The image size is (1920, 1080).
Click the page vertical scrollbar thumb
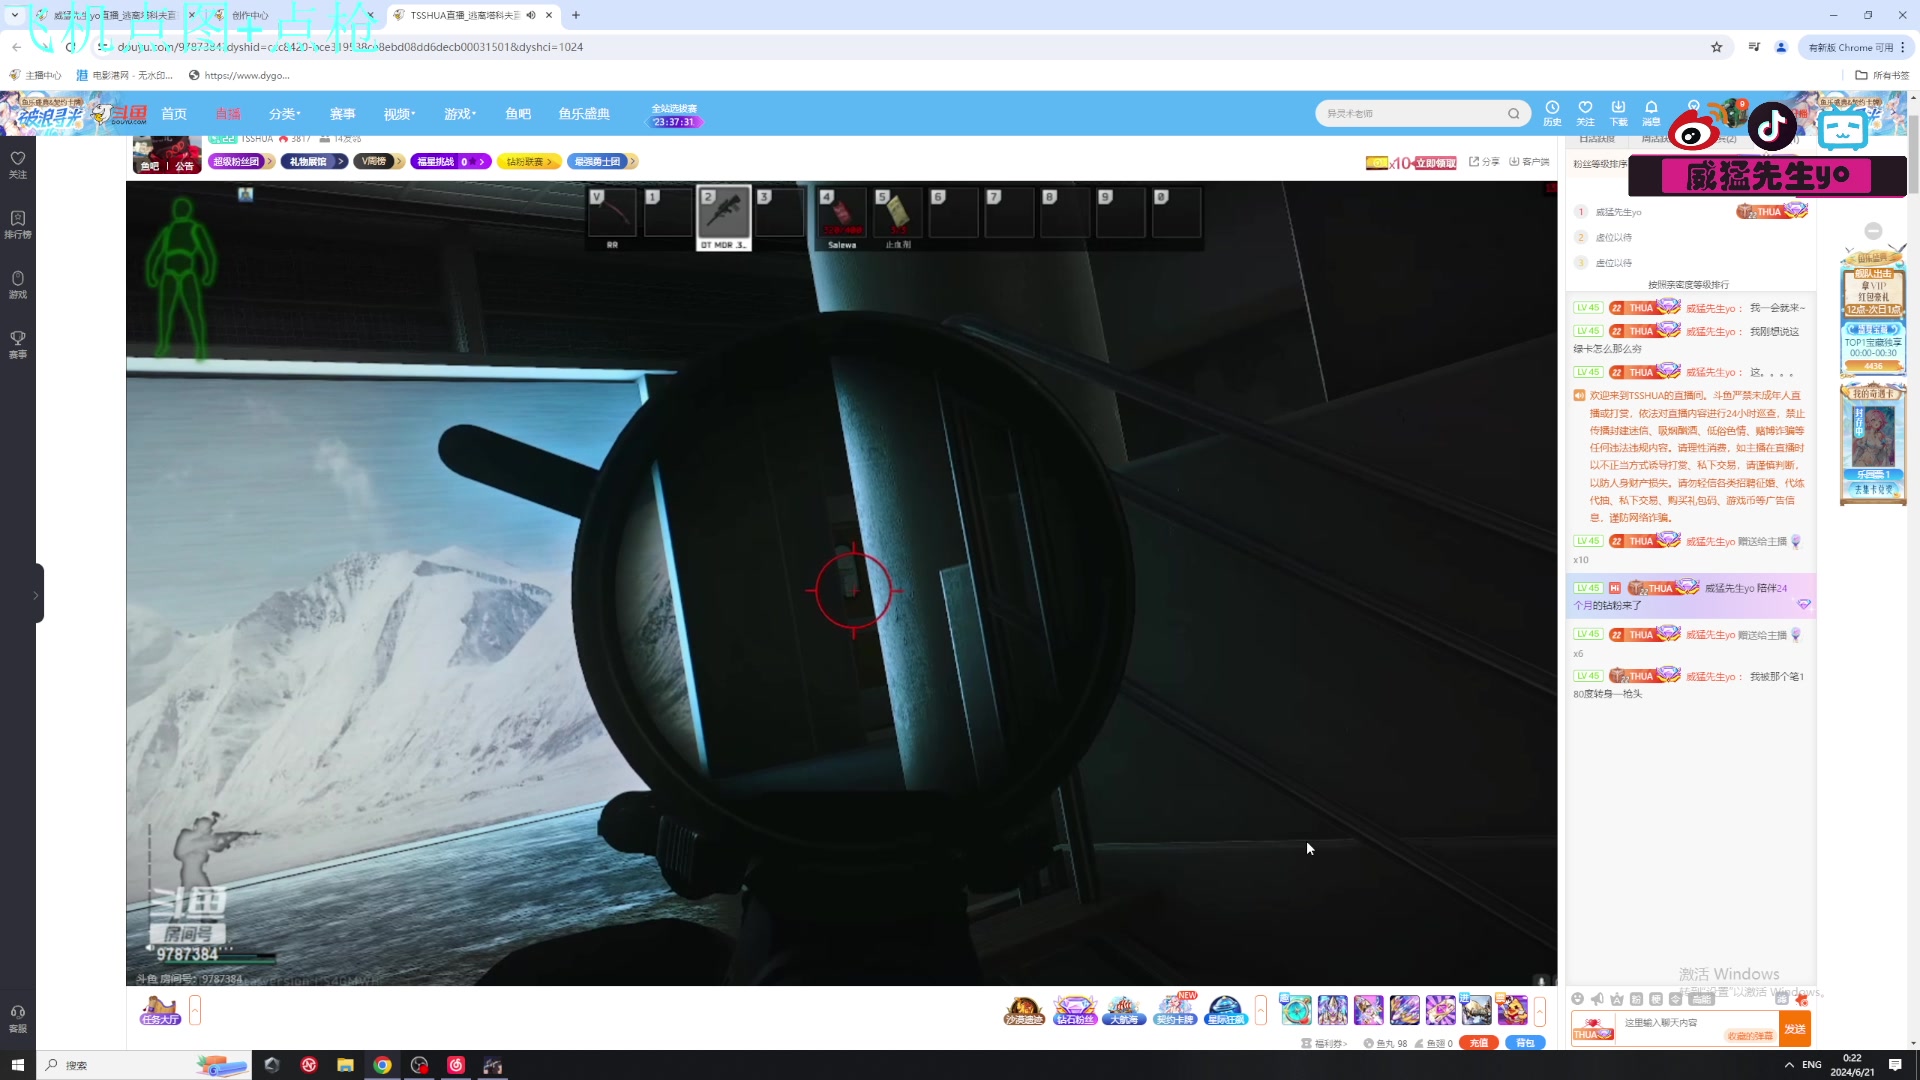(1913, 155)
